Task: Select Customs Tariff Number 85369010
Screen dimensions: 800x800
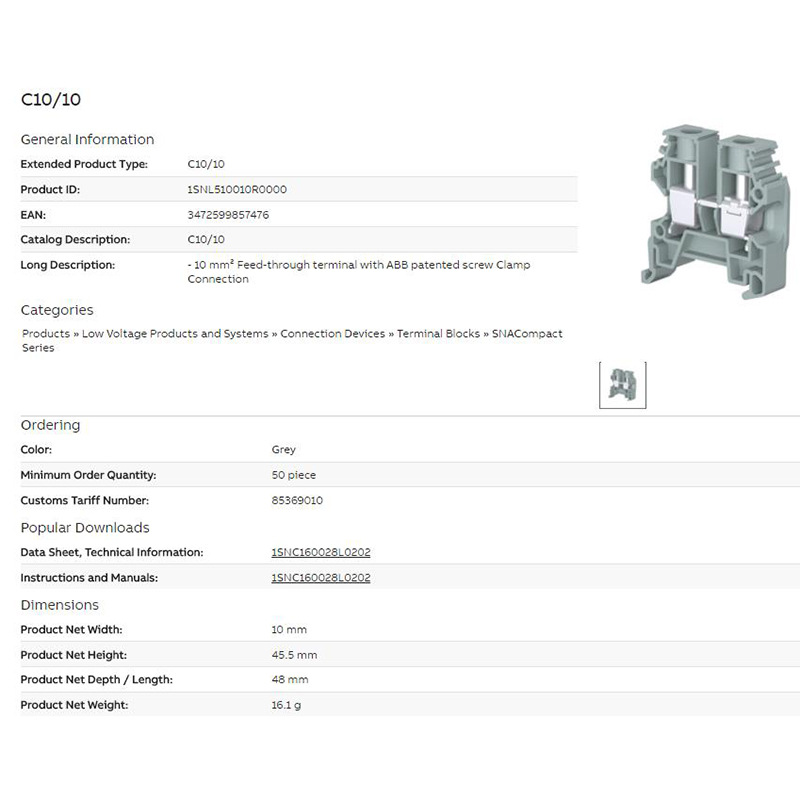Action: point(297,501)
